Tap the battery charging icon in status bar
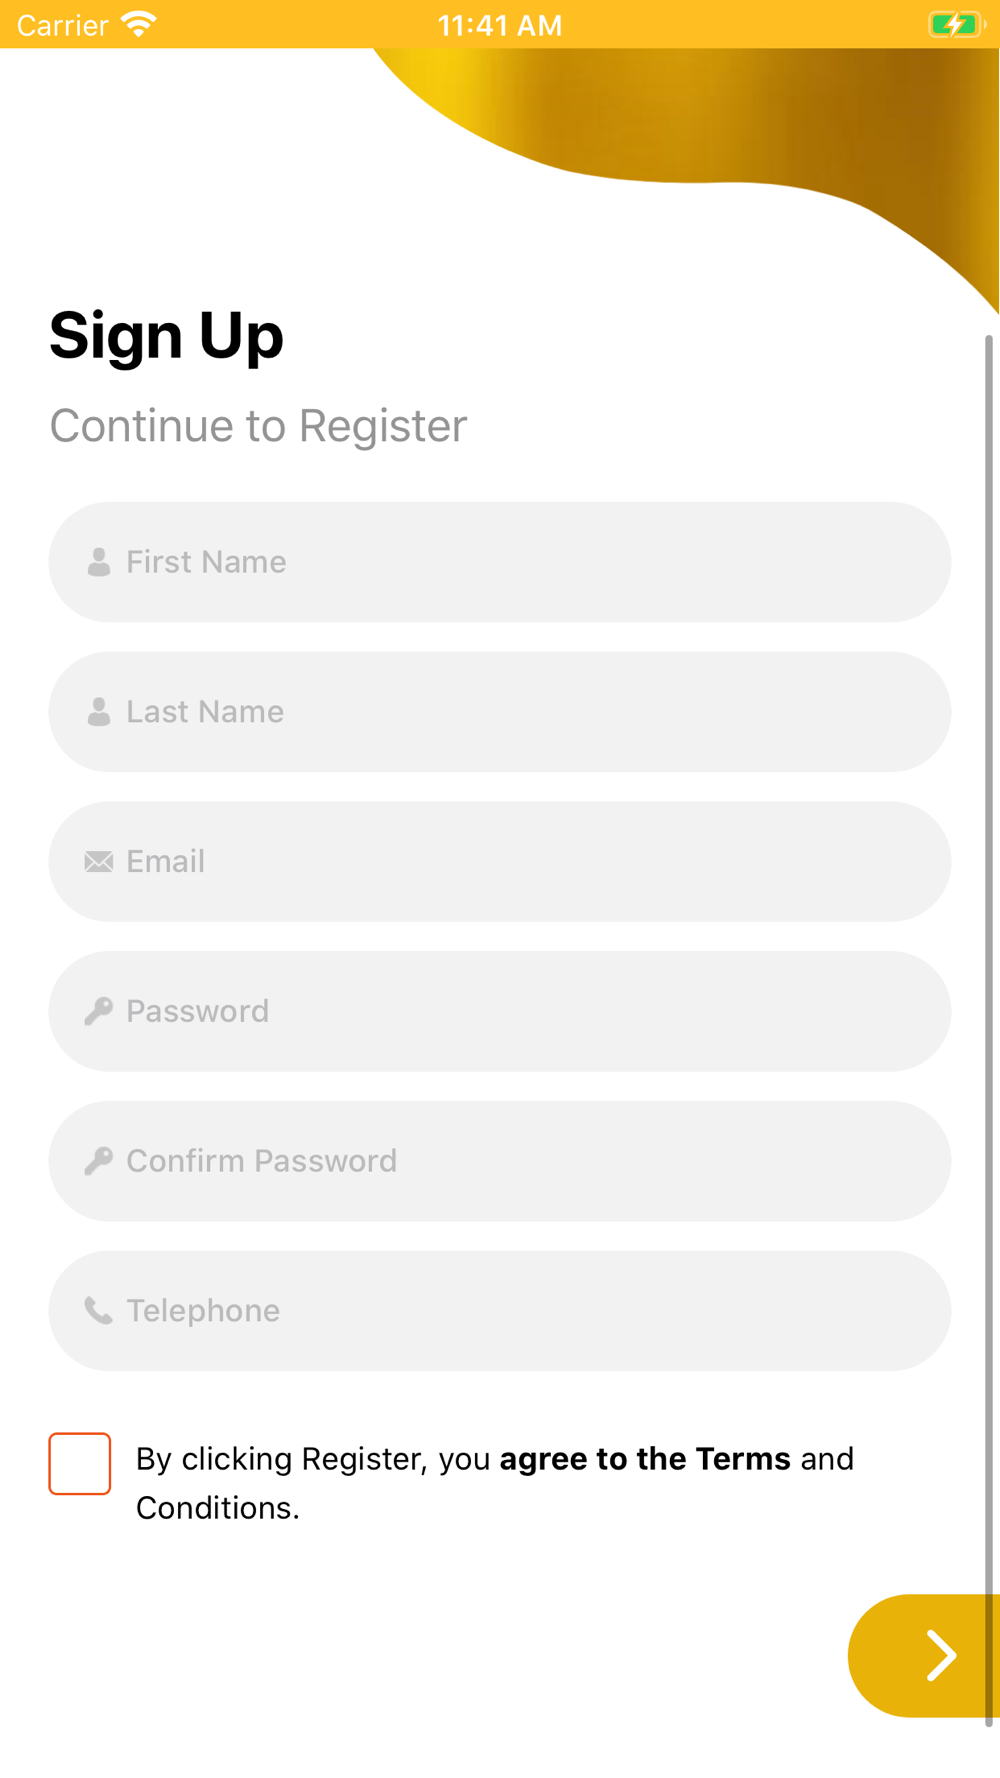 (956, 24)
